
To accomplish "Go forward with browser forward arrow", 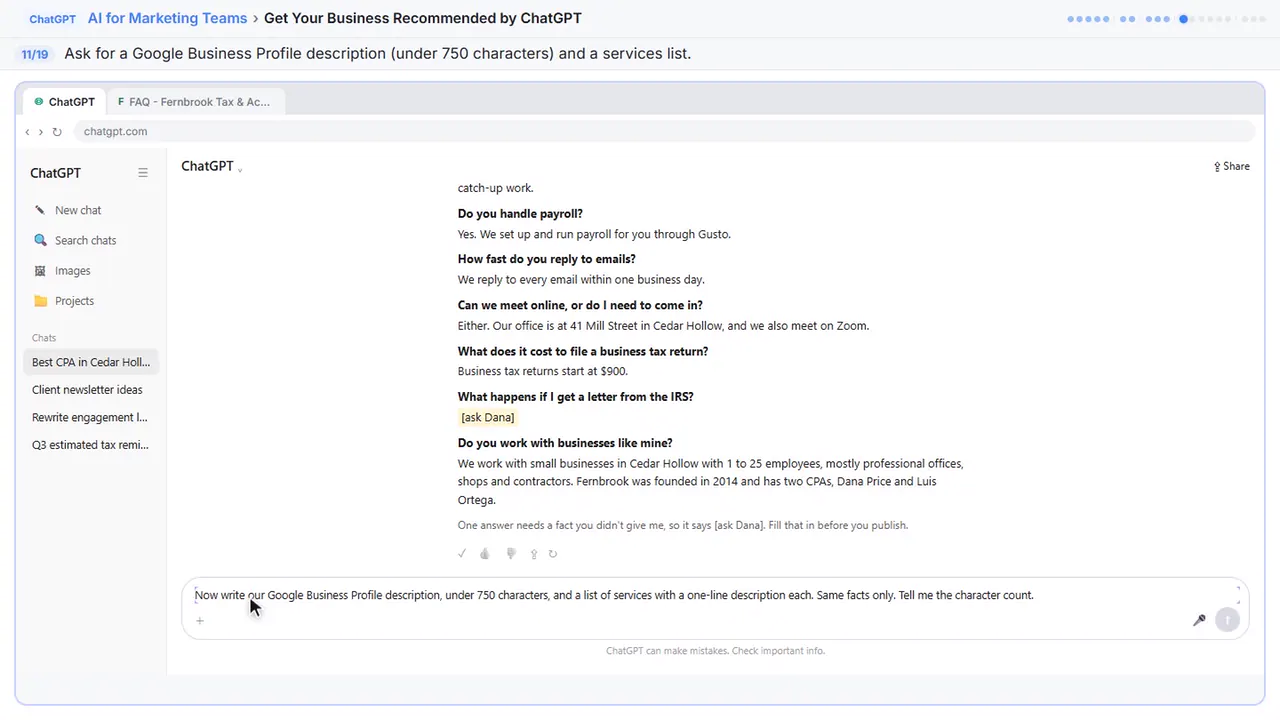I will pyautogui.click(x=41, y=132).
